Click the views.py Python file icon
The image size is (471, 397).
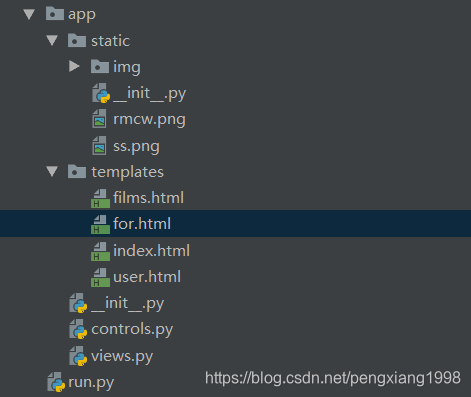(78, 356)
